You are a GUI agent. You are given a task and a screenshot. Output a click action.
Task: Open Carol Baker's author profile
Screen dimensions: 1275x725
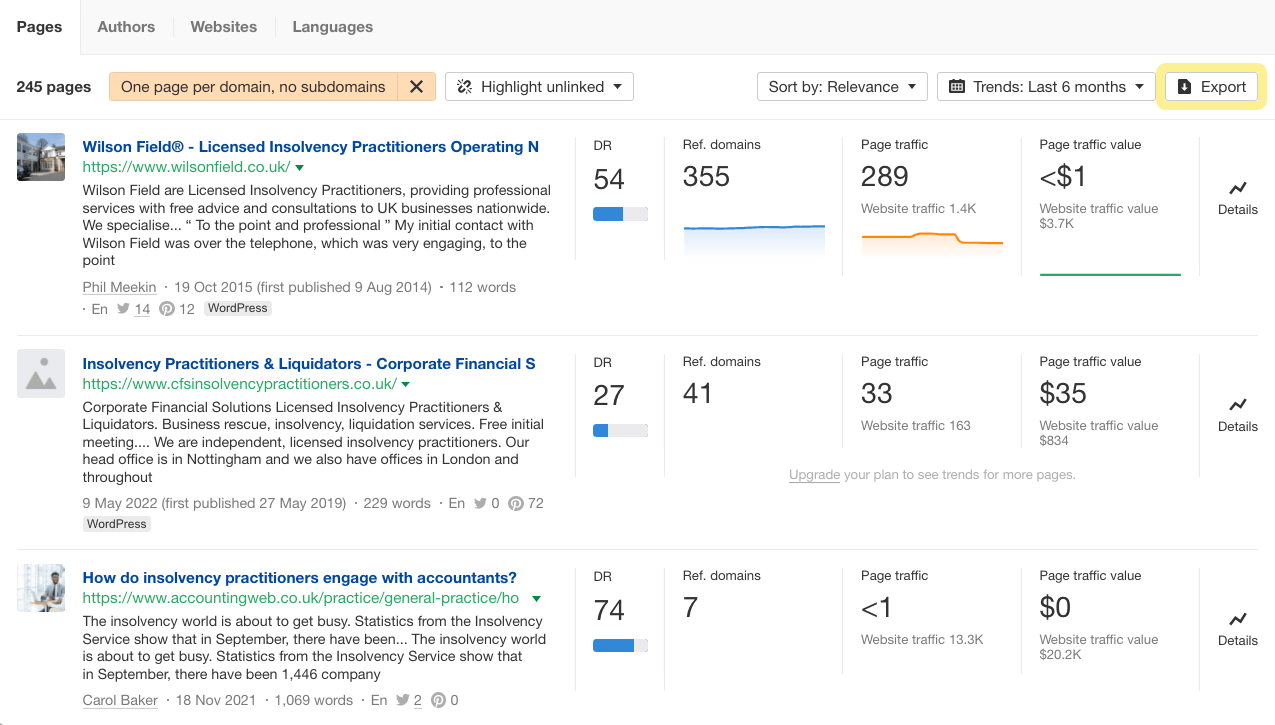[120, 700]
